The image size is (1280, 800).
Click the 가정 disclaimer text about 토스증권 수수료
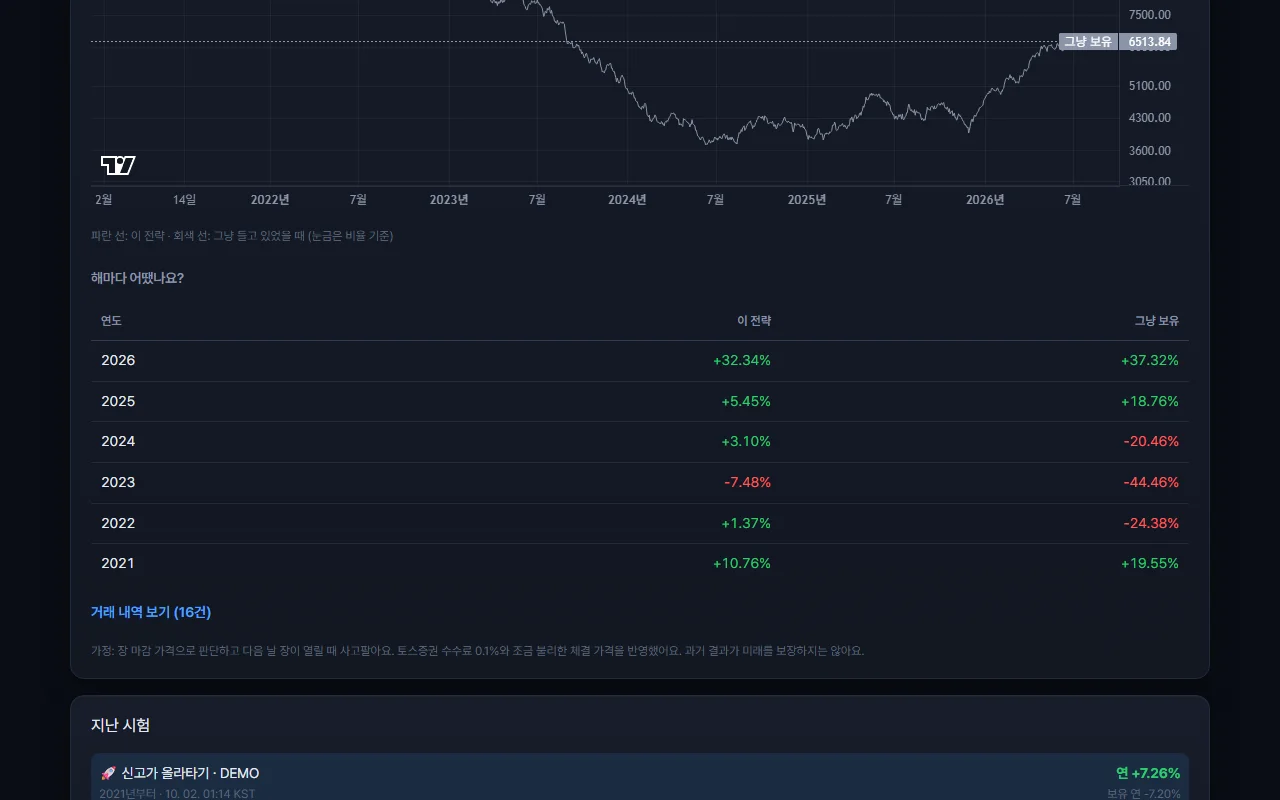coord(477,650)
